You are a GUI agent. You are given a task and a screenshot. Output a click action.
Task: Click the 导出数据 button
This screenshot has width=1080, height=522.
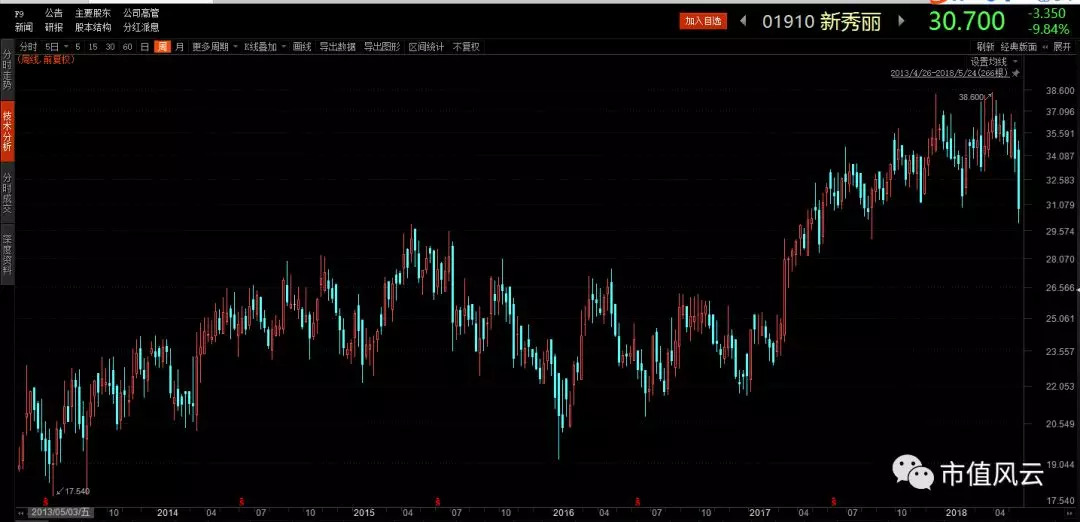pyautogui.click(x=338, y=47)
